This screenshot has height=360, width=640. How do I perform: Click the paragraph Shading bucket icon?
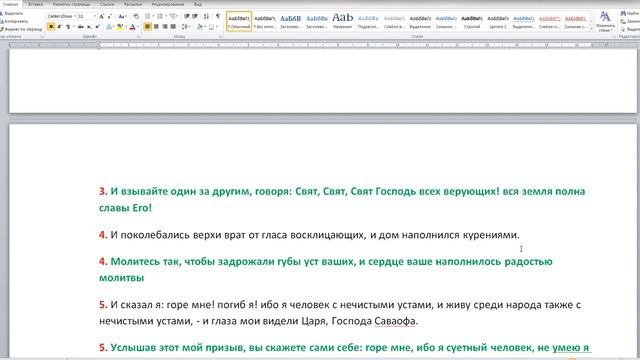click(199, 27)
